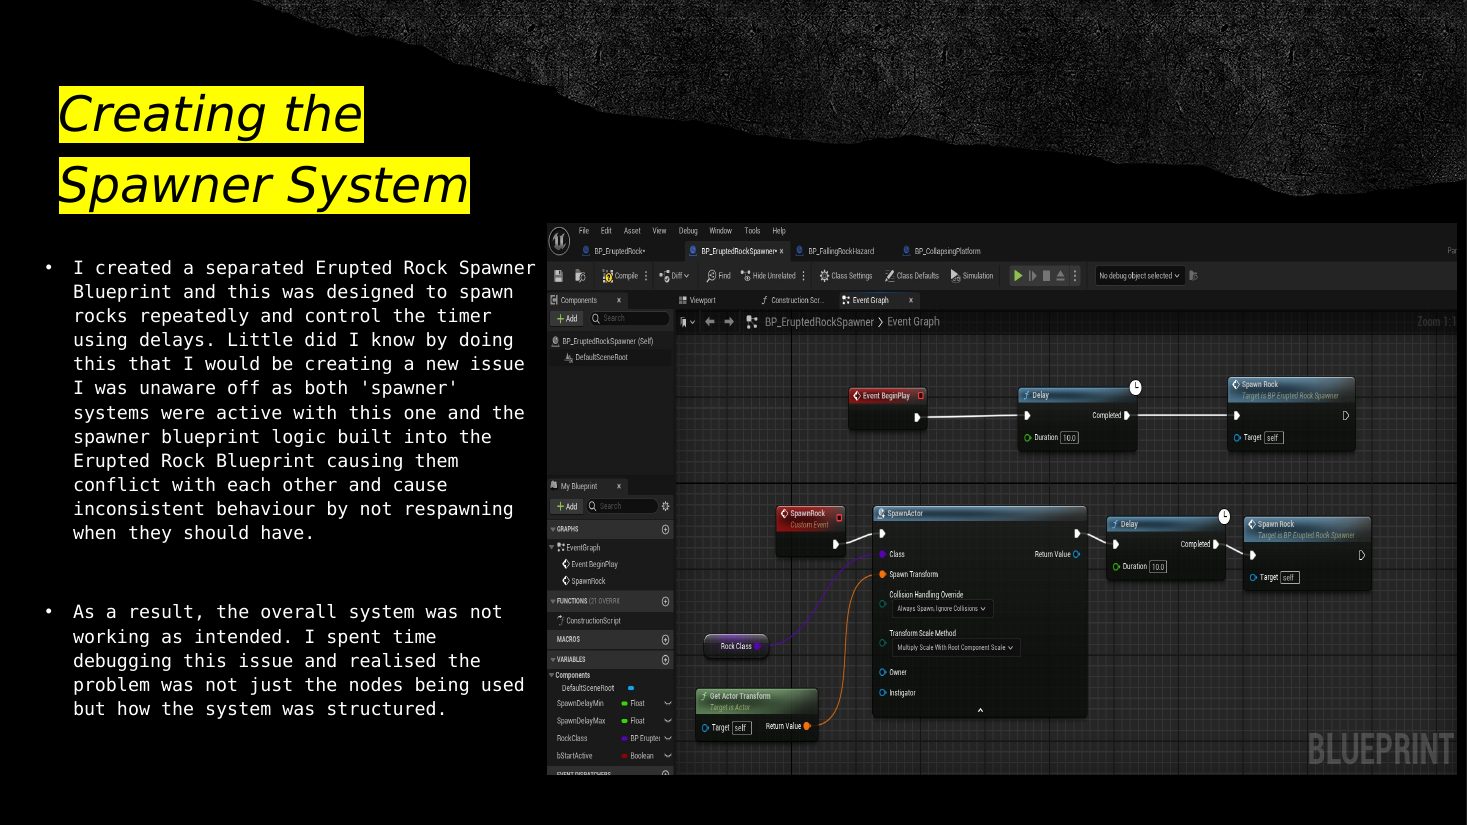Click the Components panel search field
This screenshot has height=825, width=1467.
629,318
